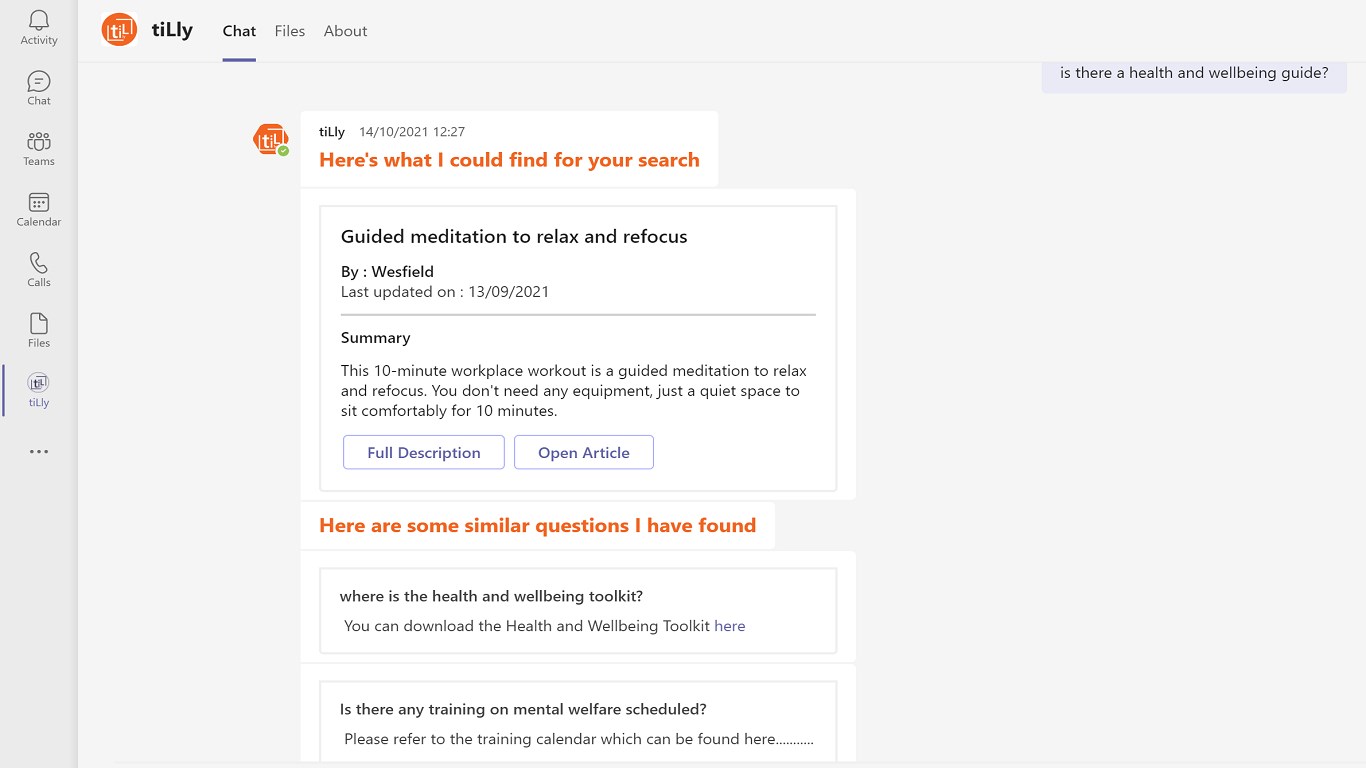The image size is (1366, 768).
Task: Click the 'Guided meditation to relax and refocus' title
Action: coord(514,237)
